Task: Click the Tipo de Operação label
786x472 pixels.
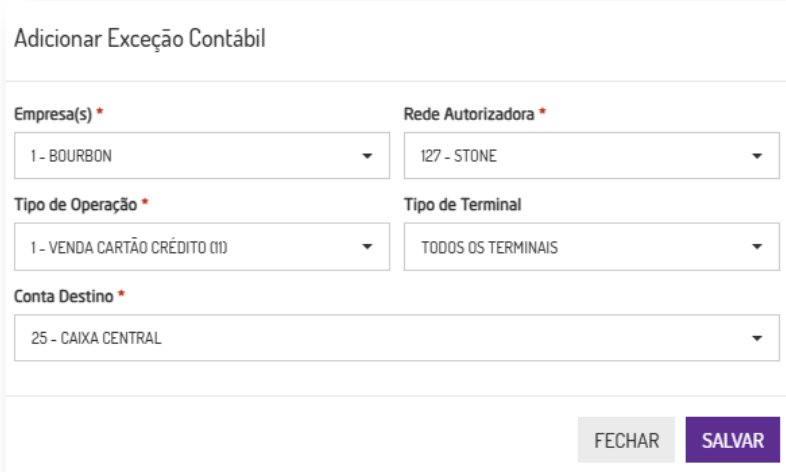Action: click(x=76, y=205)
